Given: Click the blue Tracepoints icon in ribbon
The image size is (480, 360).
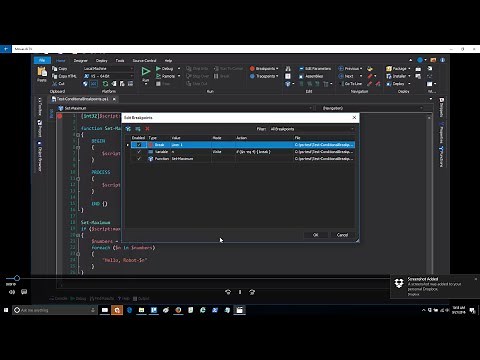Looking at the screenshot, I should point(252,76).
